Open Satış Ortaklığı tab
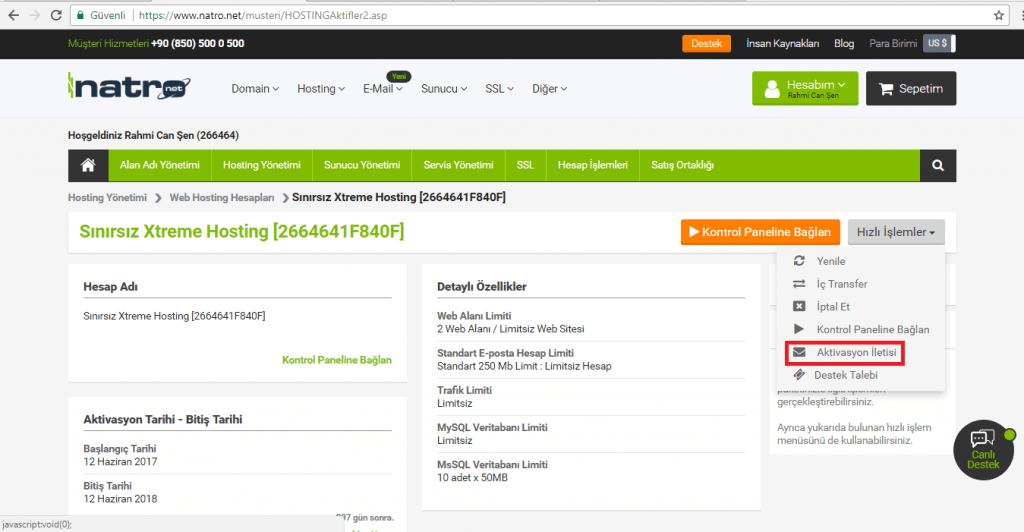 click(x=682, y=165)
